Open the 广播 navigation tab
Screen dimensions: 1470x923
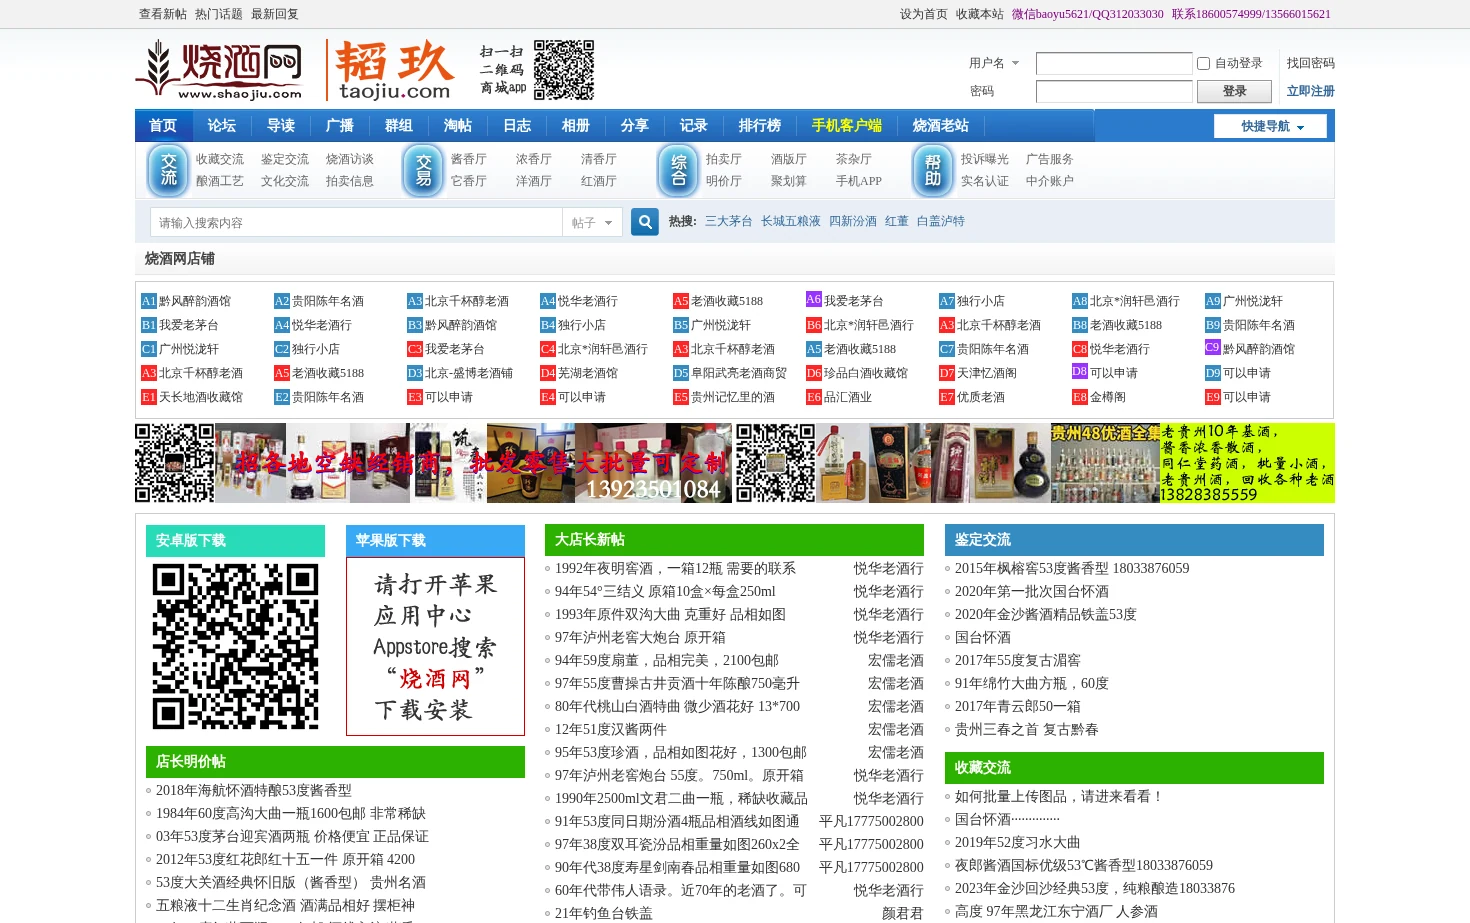(340, 126)
